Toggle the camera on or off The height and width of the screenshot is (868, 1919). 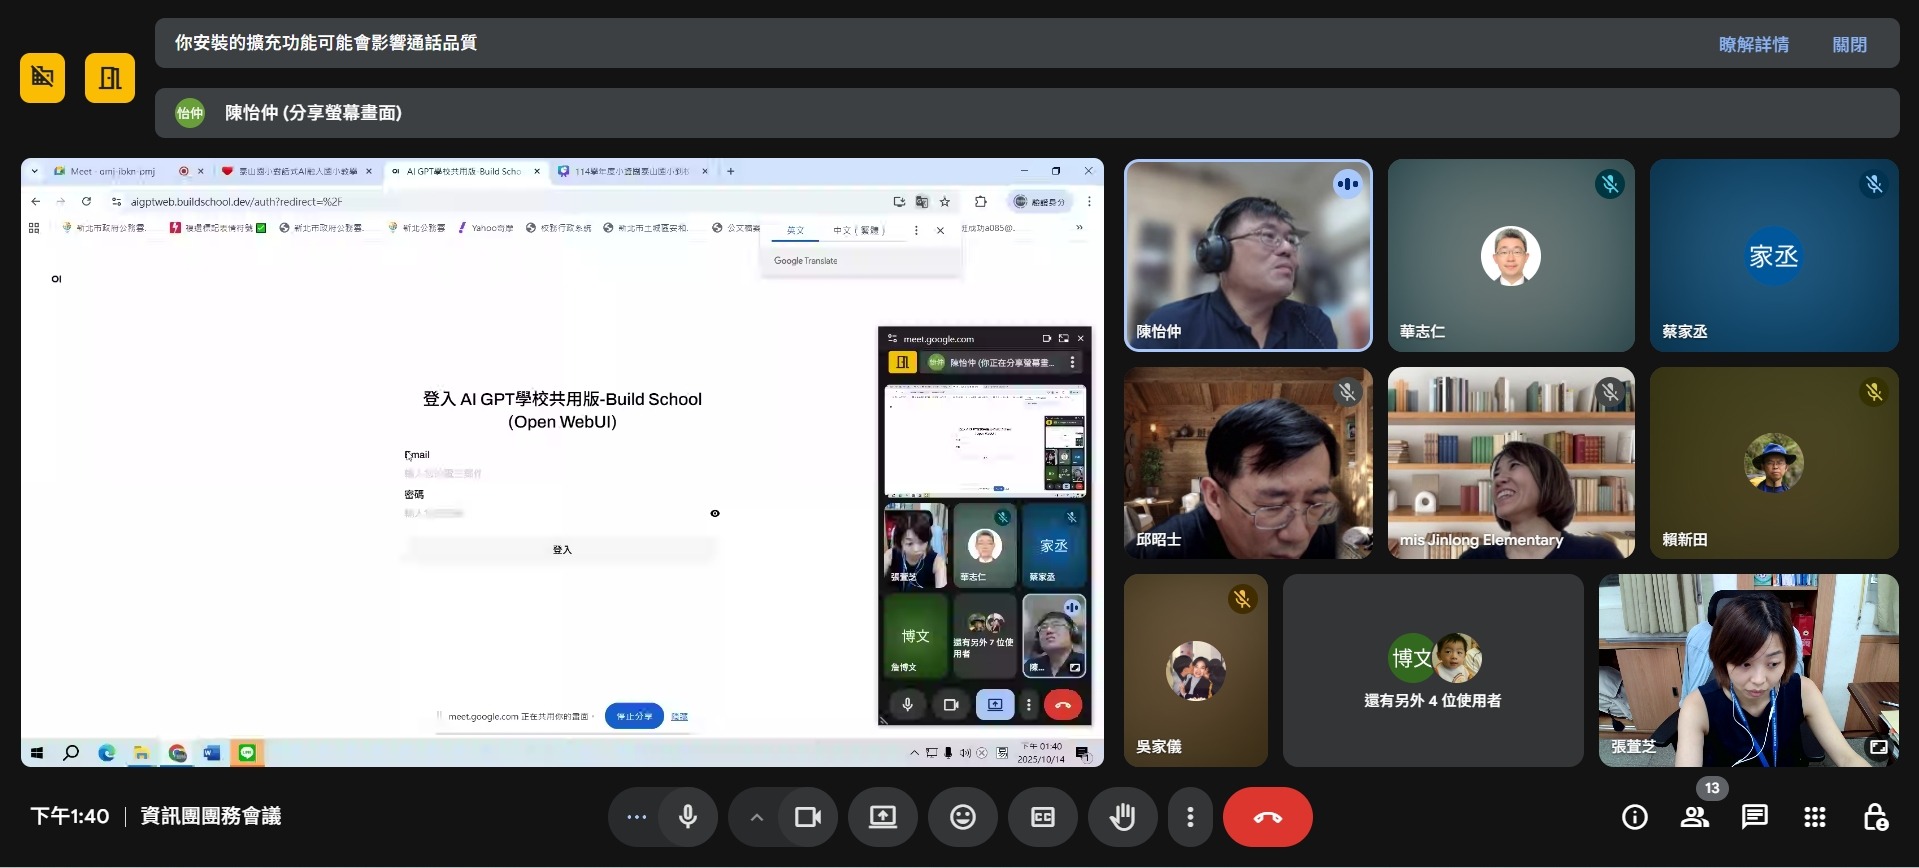pyautogui.click(x=807, y=817)
